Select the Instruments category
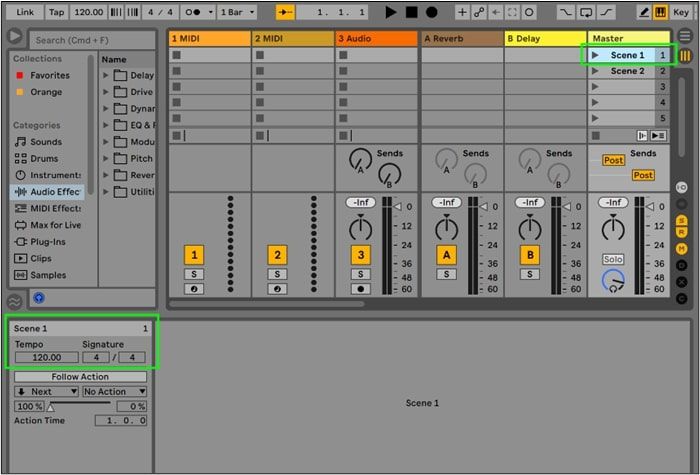The image size is (700, 475). click(48, 175)
